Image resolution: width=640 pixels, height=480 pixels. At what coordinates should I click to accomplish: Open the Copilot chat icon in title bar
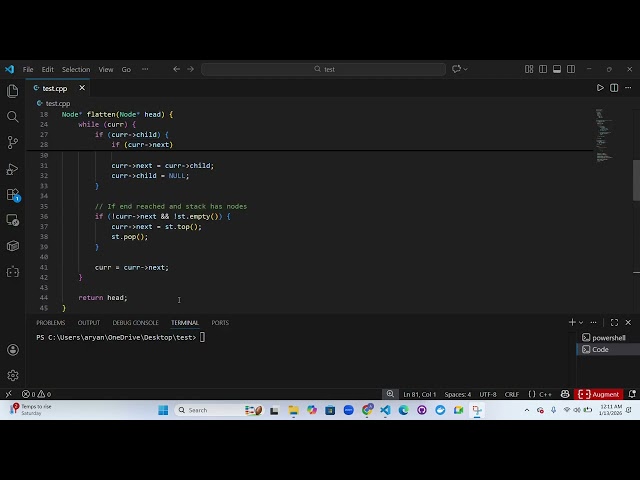[456, 69]
